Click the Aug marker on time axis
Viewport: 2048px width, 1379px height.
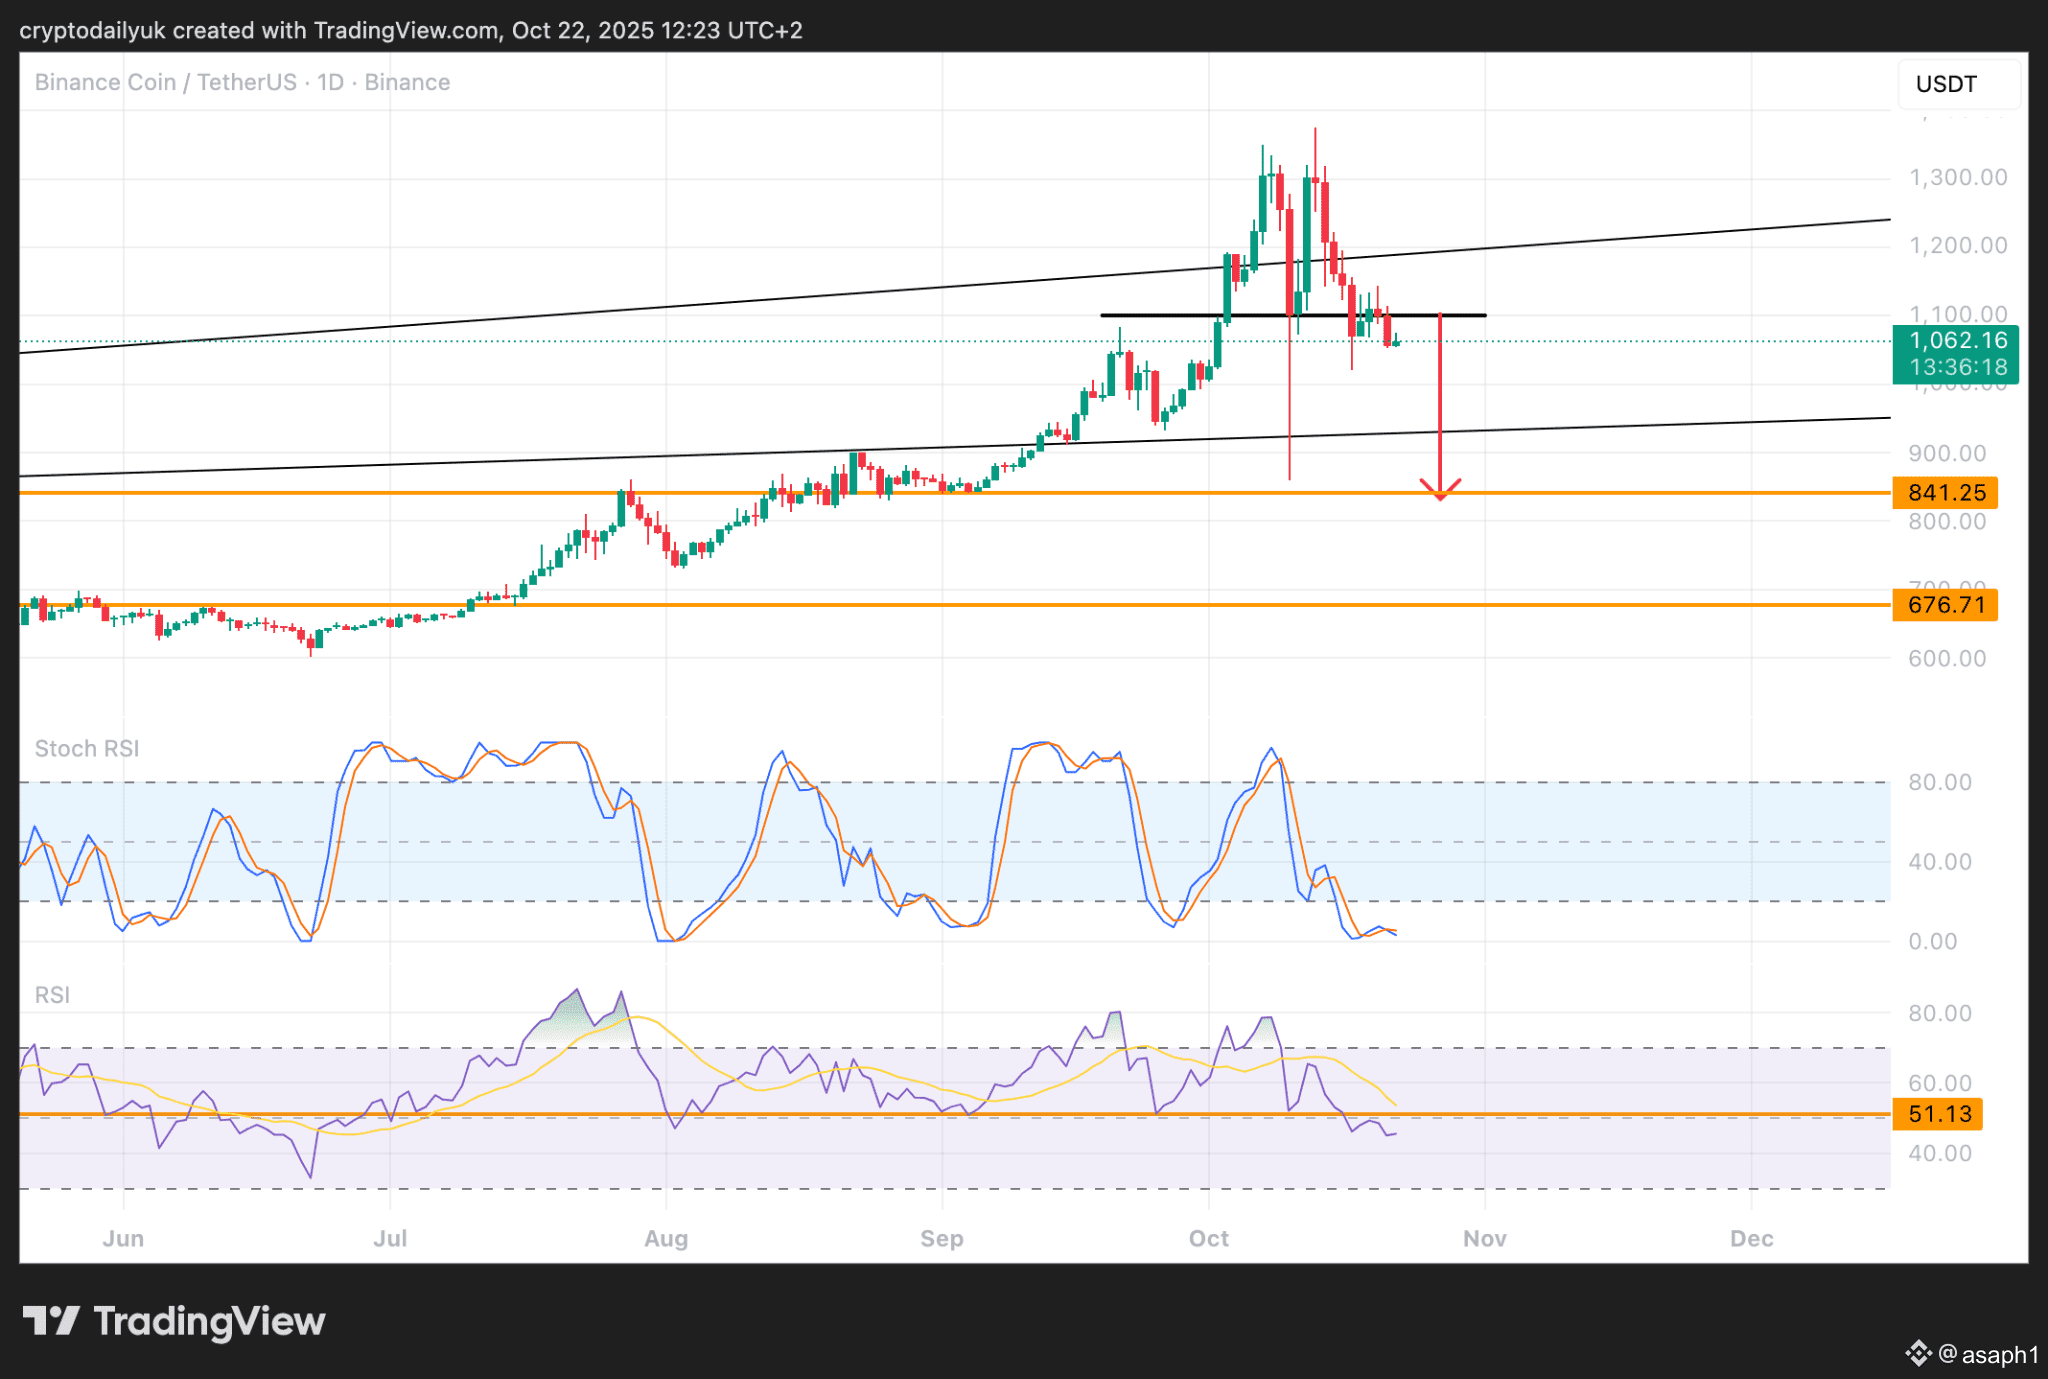click(x=666, y=1239)
